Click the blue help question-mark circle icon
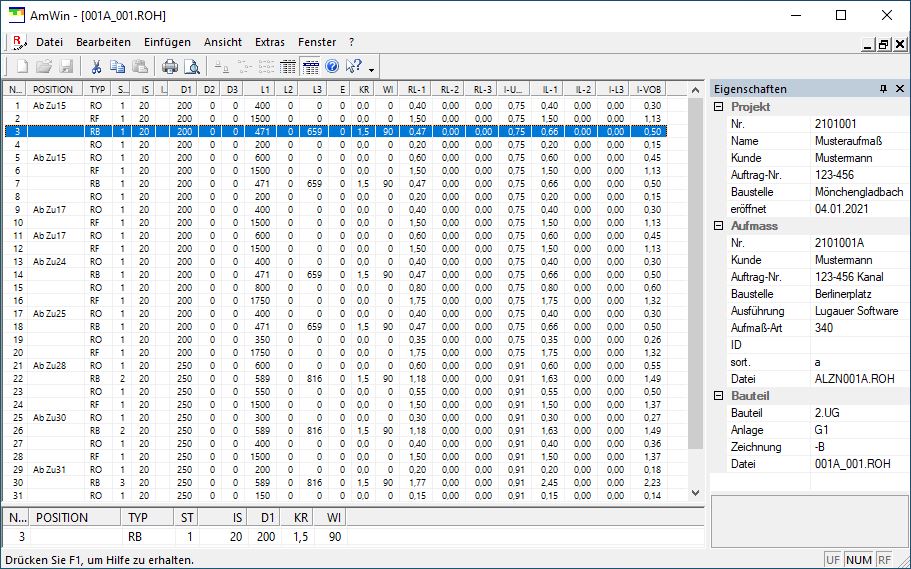Screen dimensions: 911x569 332,66
